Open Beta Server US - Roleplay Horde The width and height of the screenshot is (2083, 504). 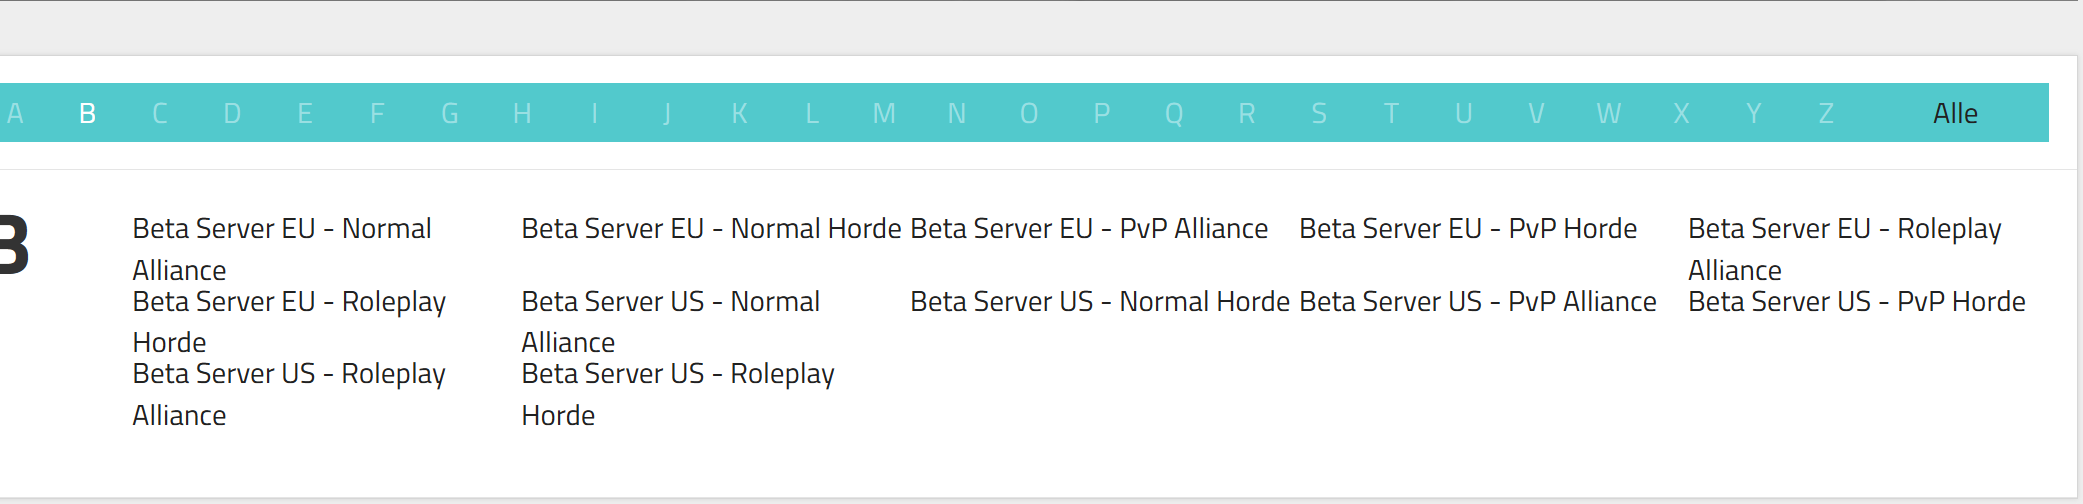pos(678,394)
